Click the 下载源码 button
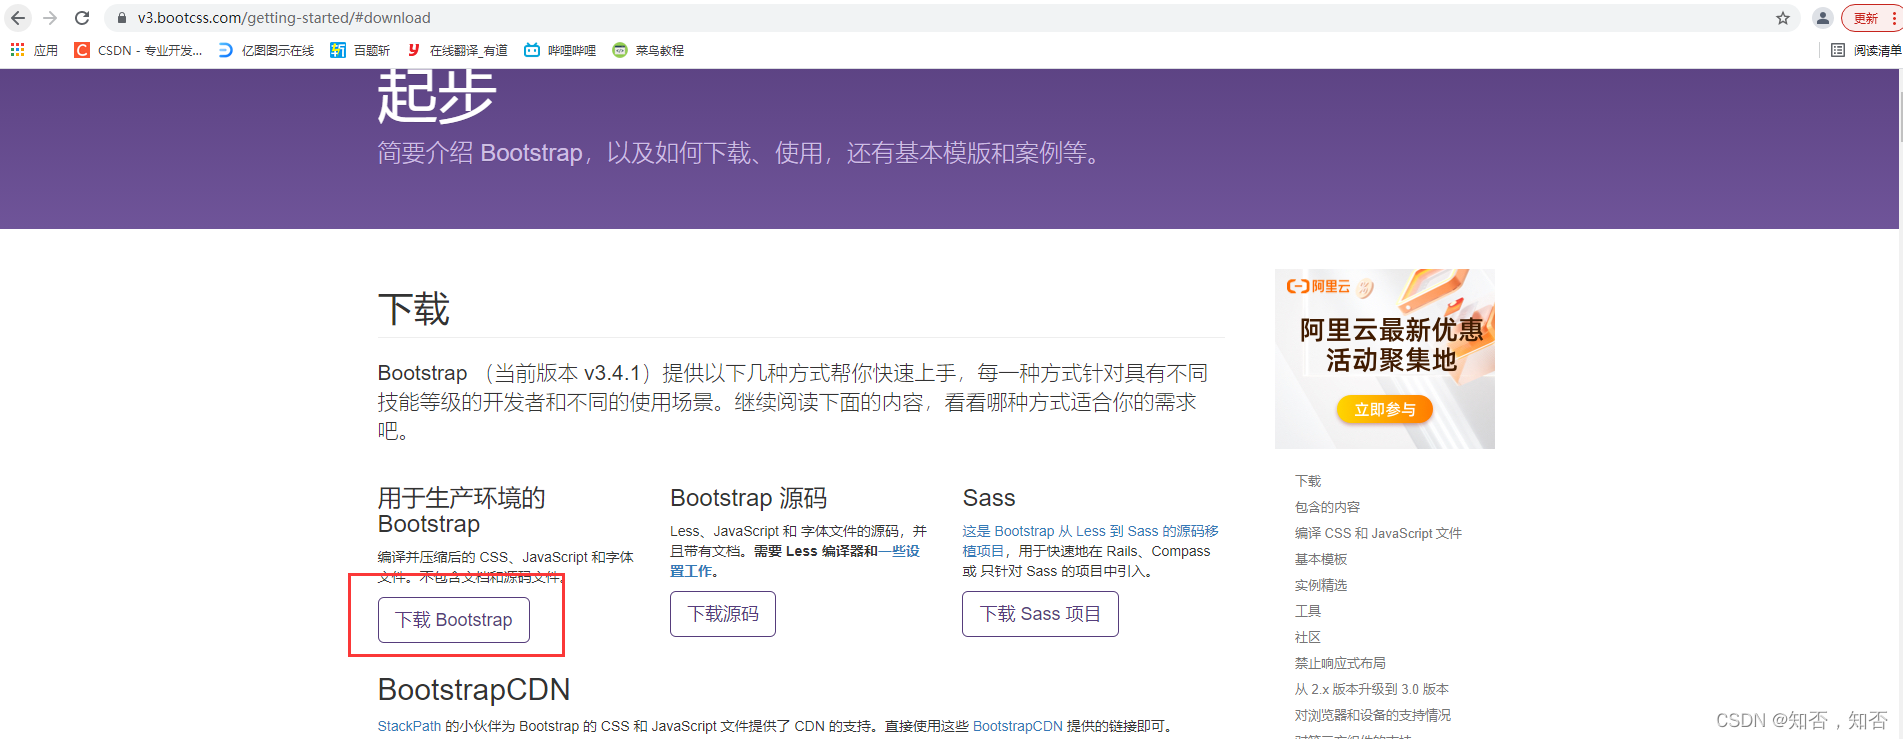Screen dimensions: 1903x739 [723, 614]
